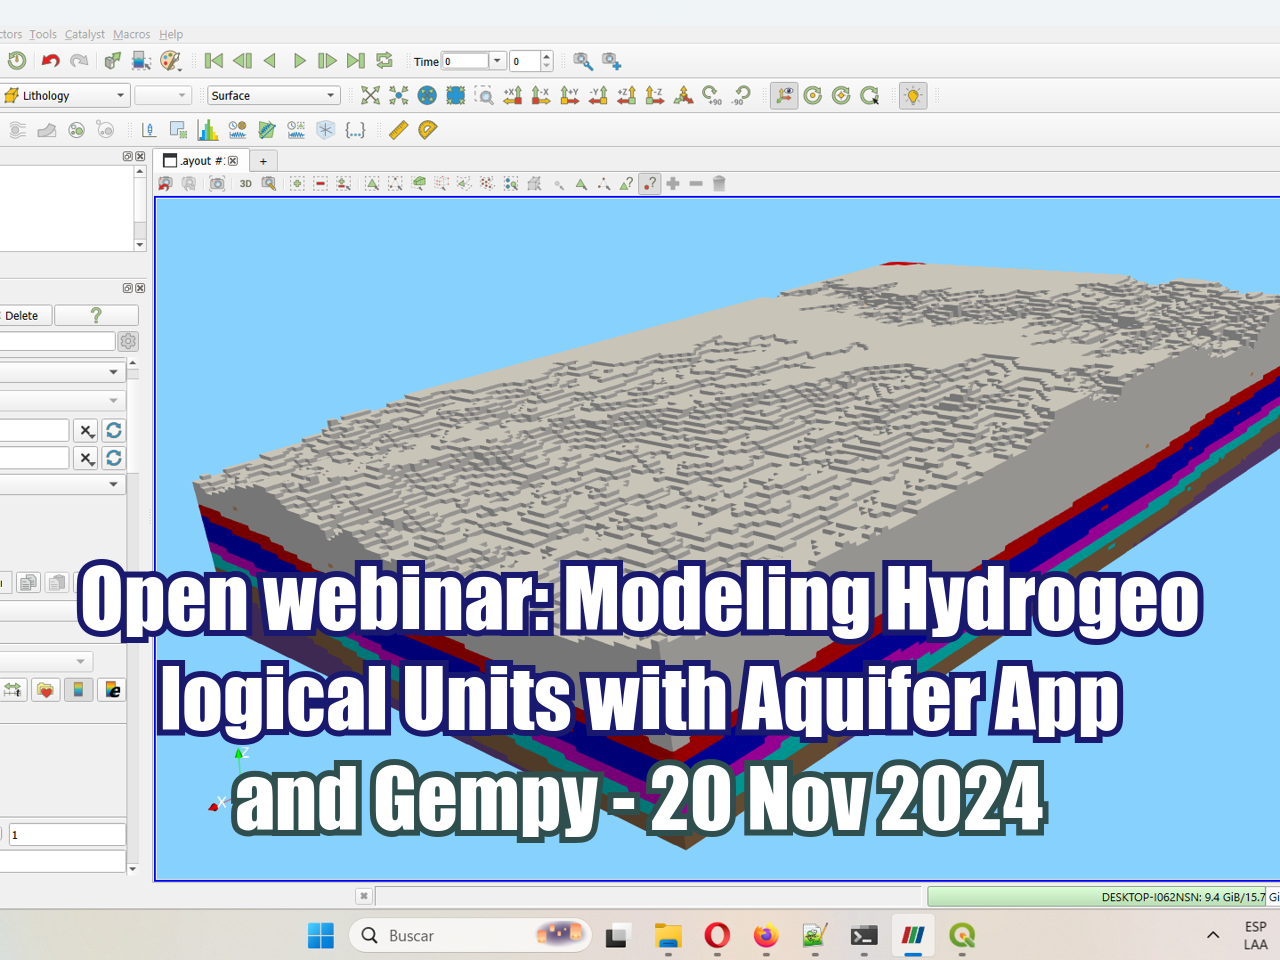Click the Python calculator {...} icon
This screenshot has width=1280, height=960.
354,131
